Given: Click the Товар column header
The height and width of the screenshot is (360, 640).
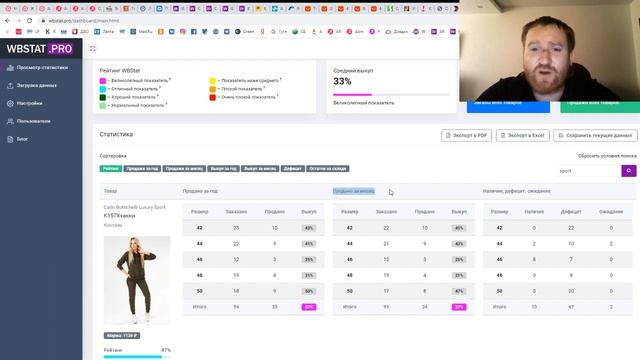Looking at the screenshot, I should 110,191.
